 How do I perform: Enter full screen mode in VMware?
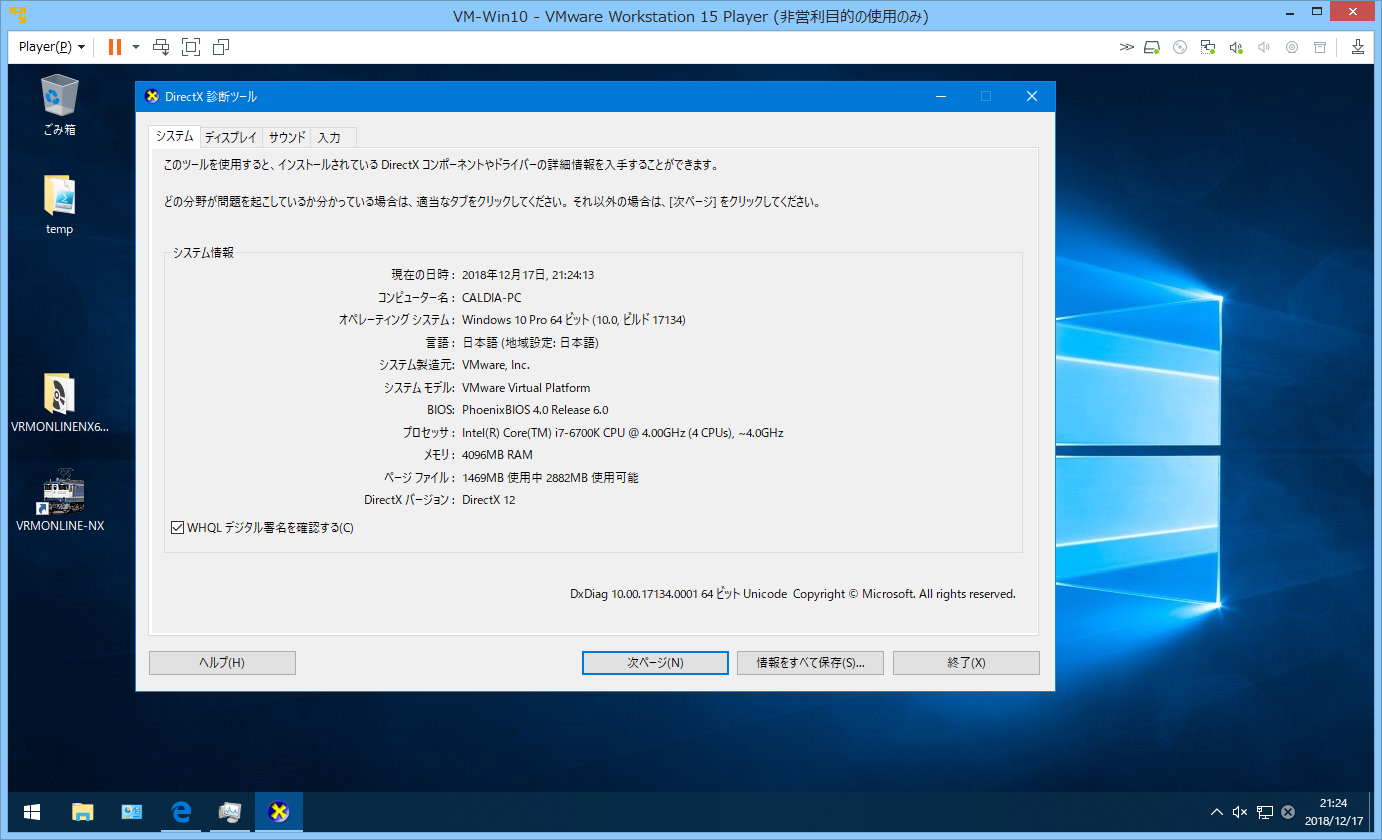click(x=191, y=47)
